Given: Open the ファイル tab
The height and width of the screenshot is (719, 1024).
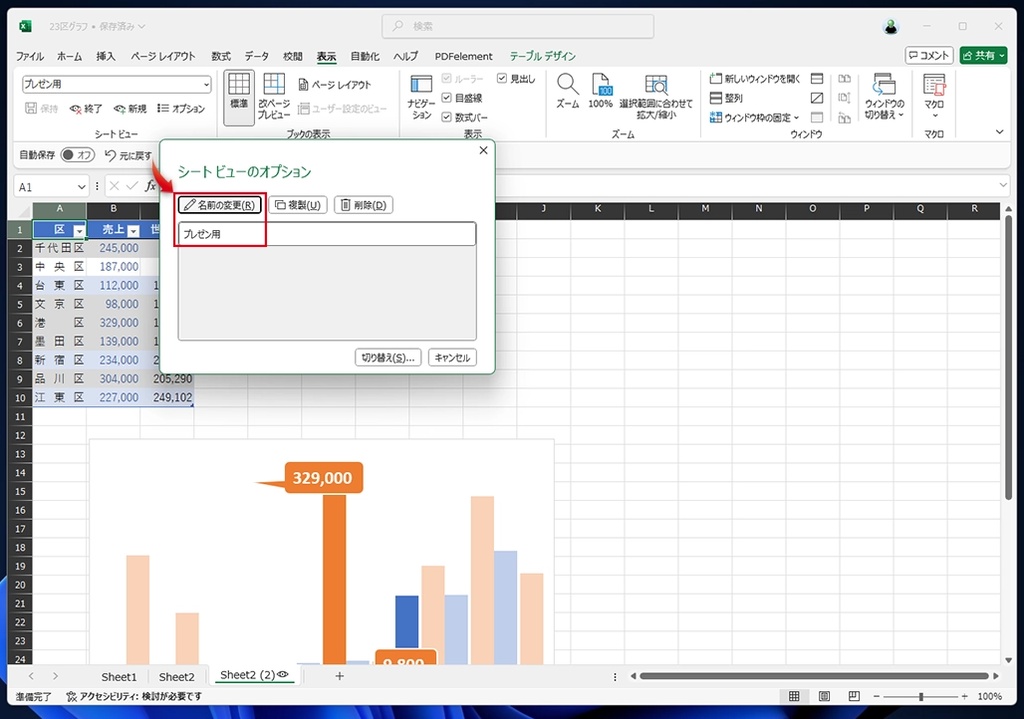Looking at the screenshot, I should click(x=30, y=56).
